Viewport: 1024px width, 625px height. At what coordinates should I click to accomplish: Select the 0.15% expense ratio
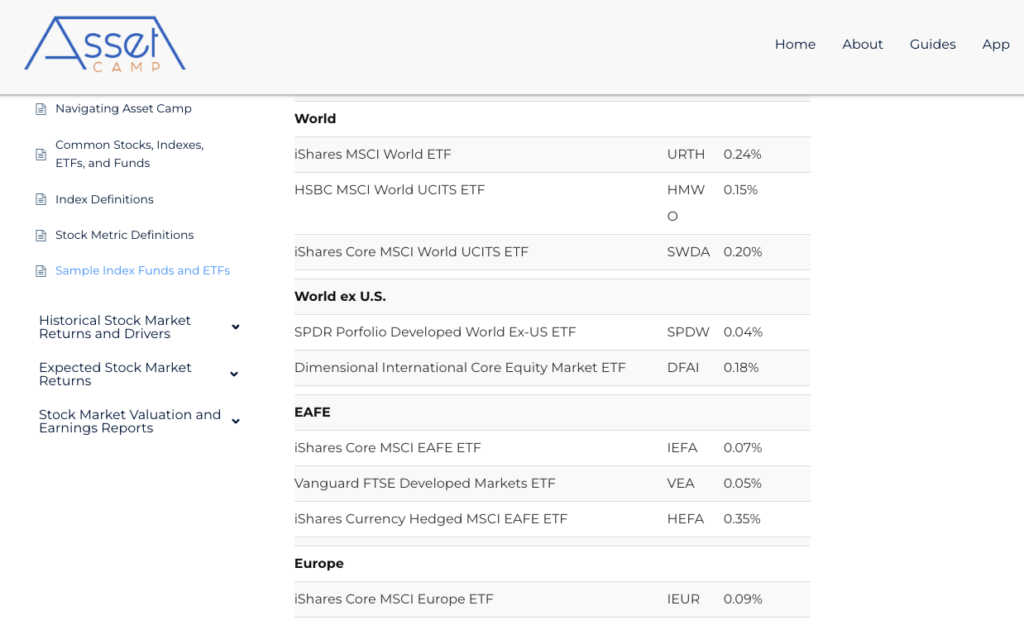click(x=741, y=190)
